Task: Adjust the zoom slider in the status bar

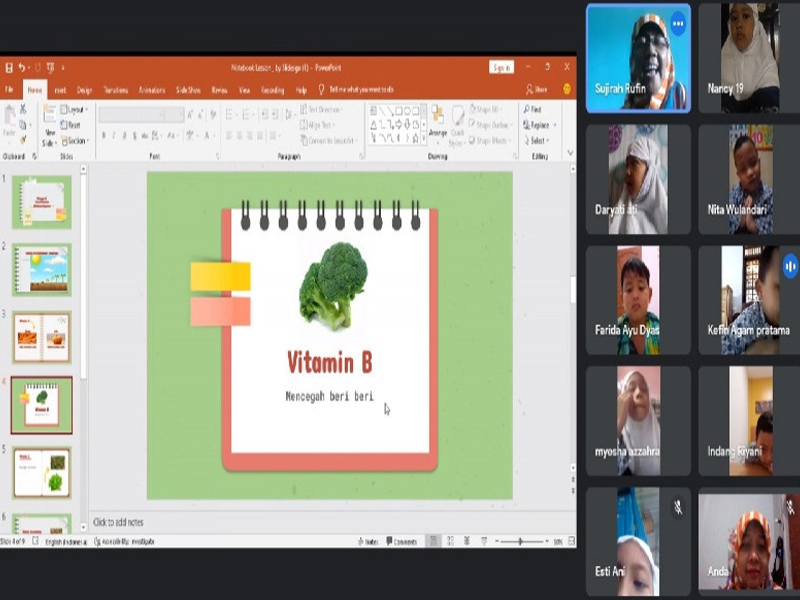Action: pos(520,541)
